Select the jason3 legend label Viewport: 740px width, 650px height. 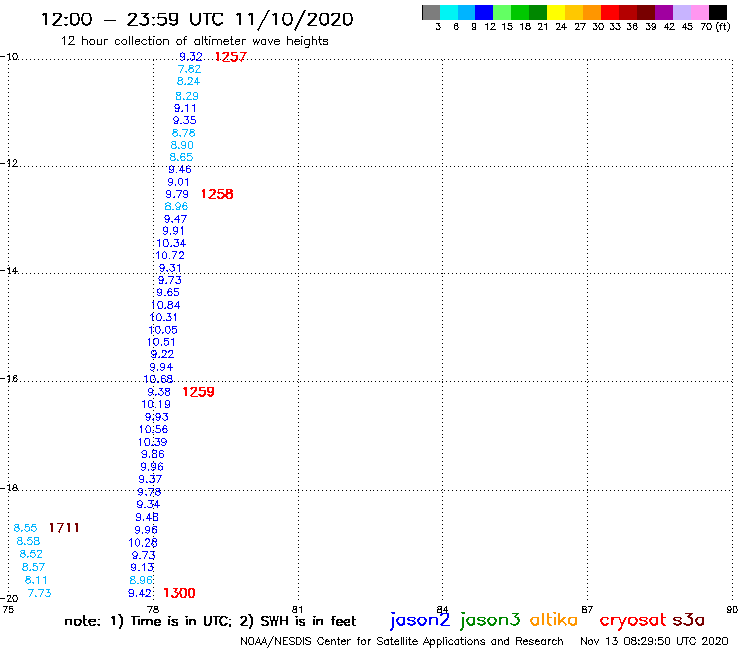click(490, 620)
